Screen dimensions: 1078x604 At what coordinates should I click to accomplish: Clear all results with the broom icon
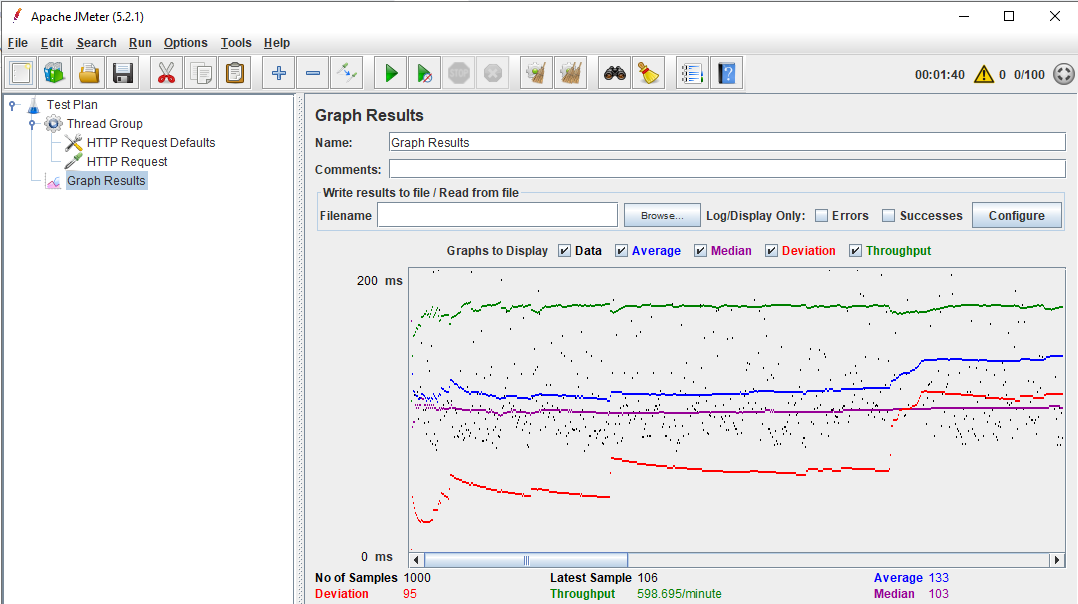point(571,72)
